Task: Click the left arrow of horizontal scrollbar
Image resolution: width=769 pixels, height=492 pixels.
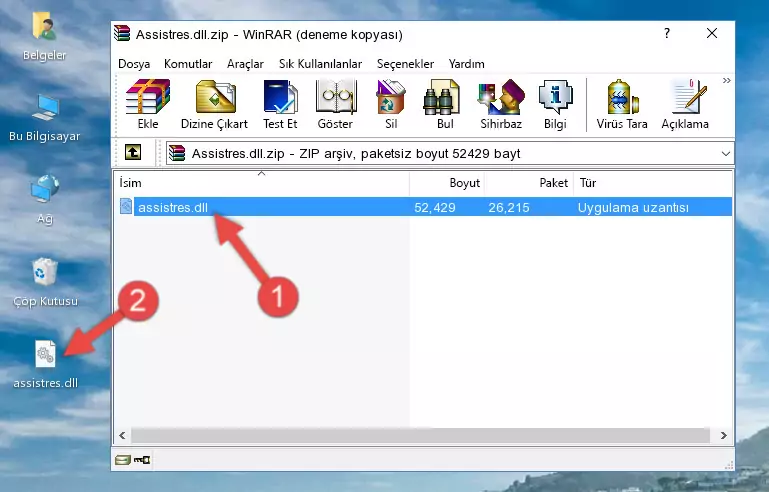Action: click(122, 435)
